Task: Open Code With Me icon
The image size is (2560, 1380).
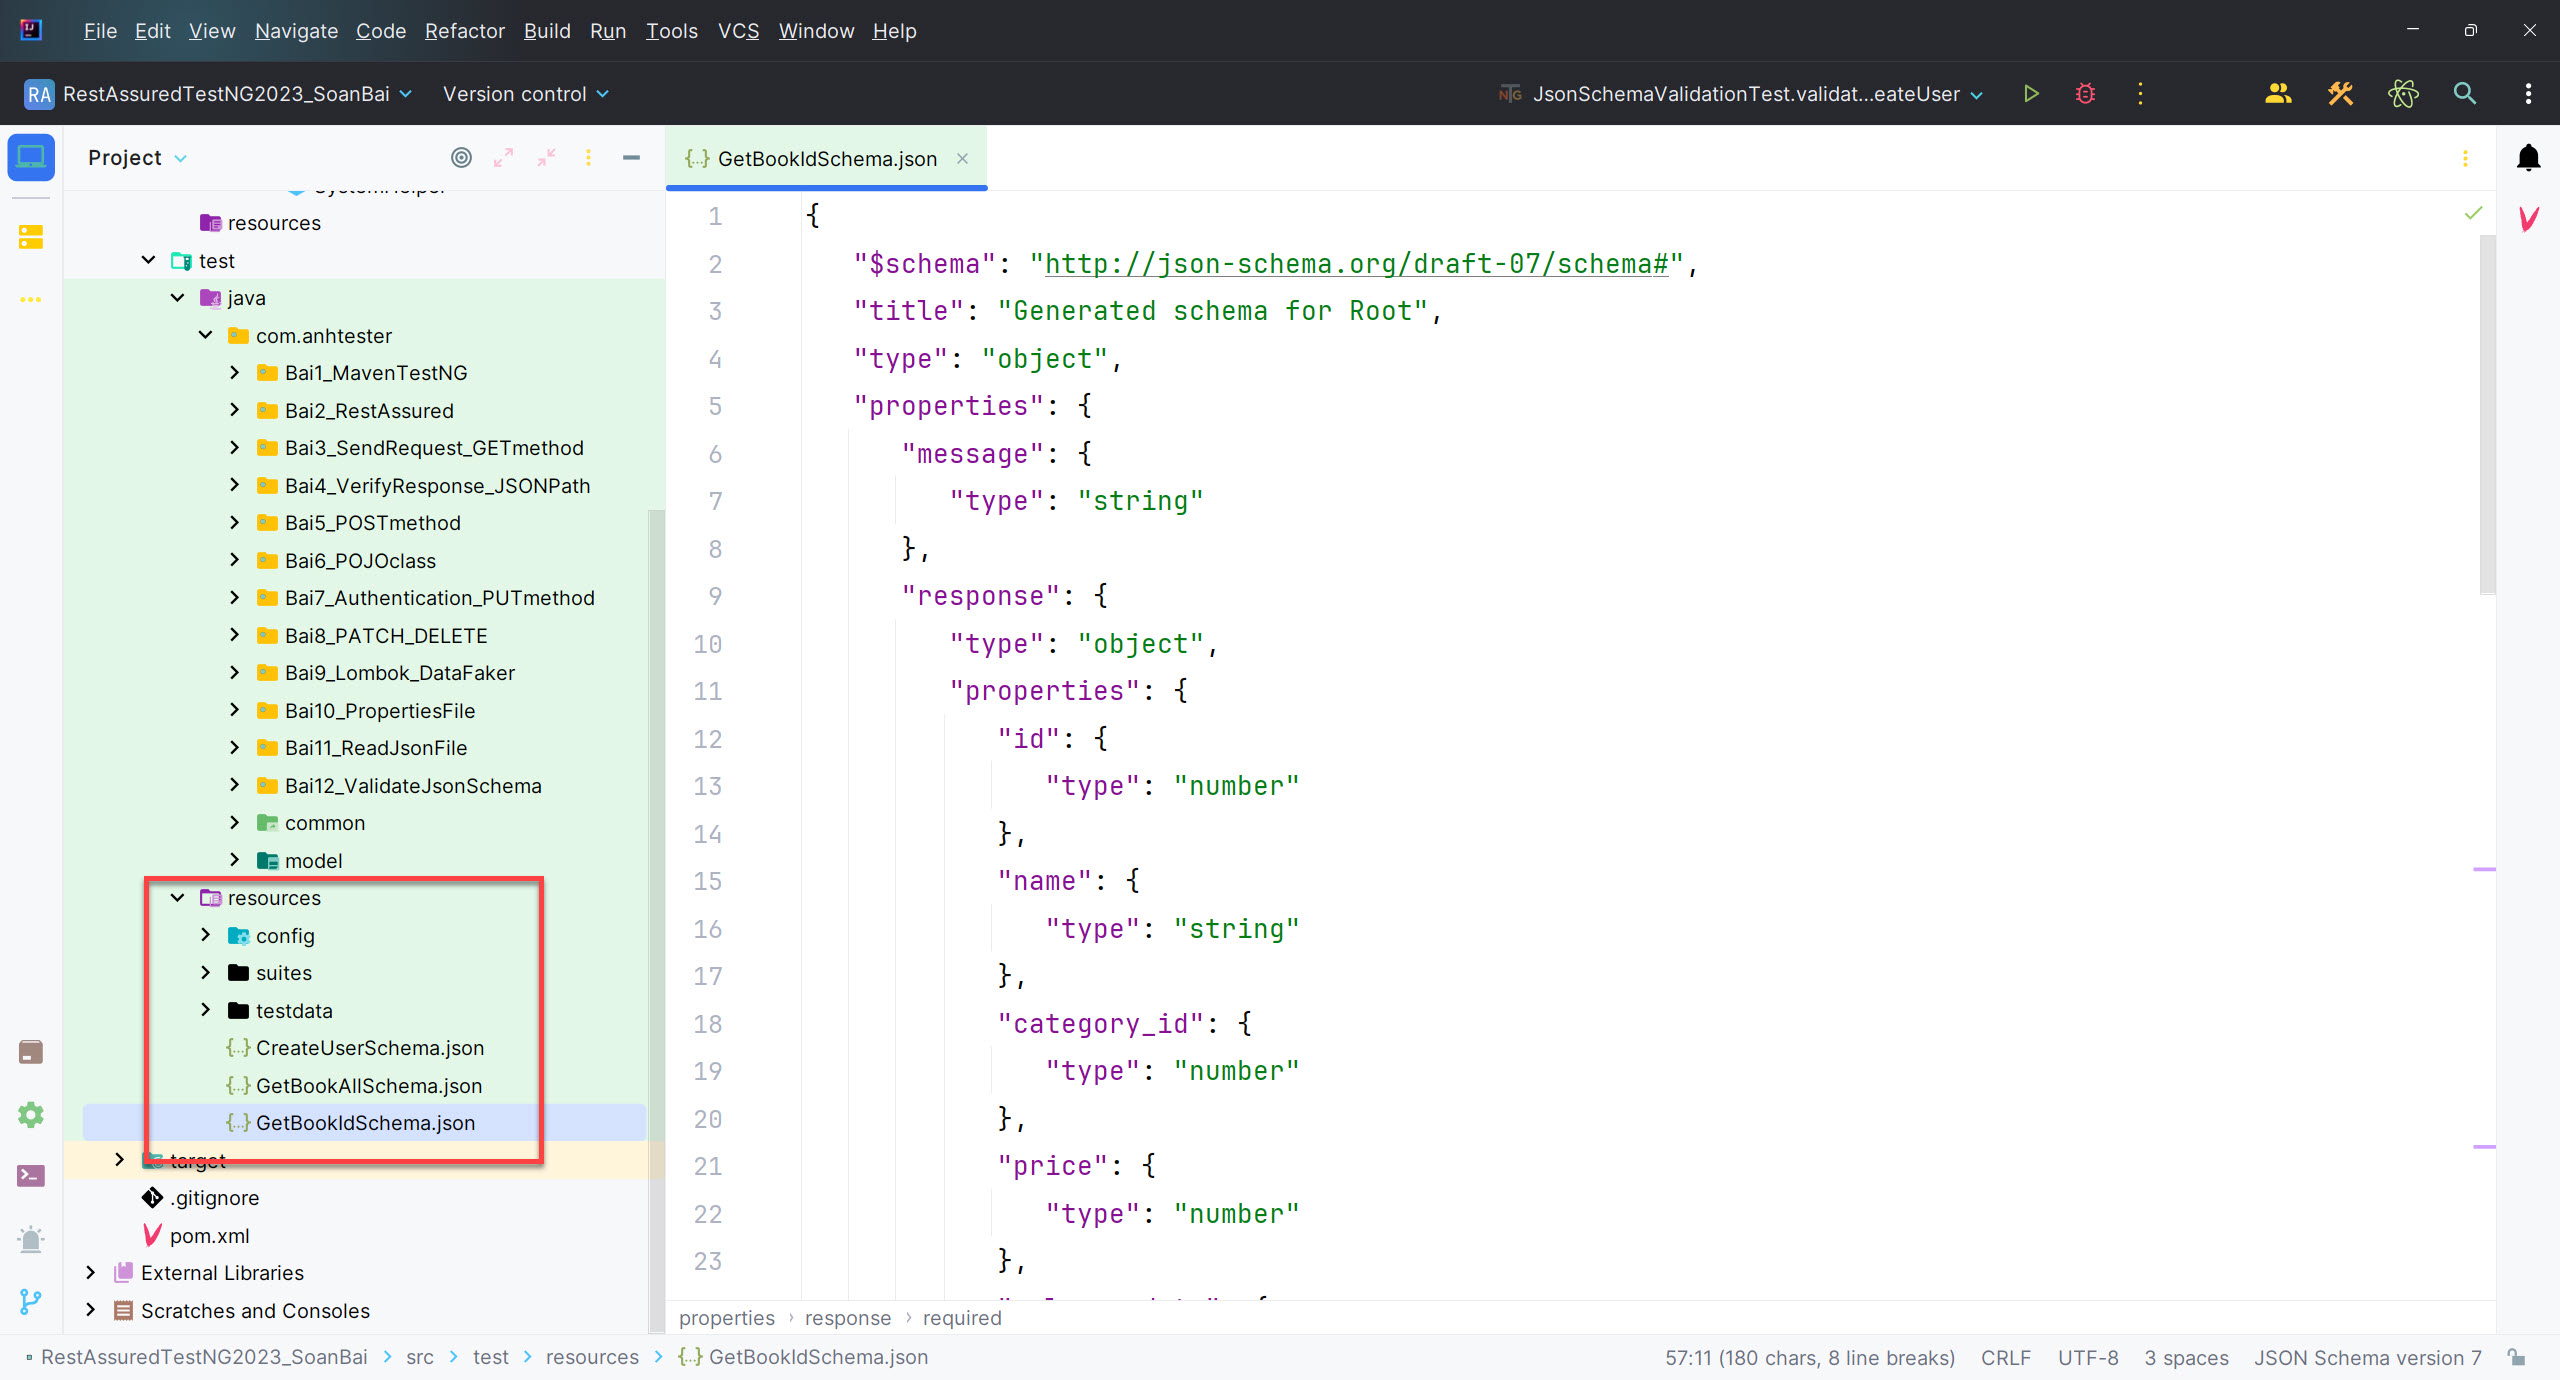Action: [x=2278, y=93]
